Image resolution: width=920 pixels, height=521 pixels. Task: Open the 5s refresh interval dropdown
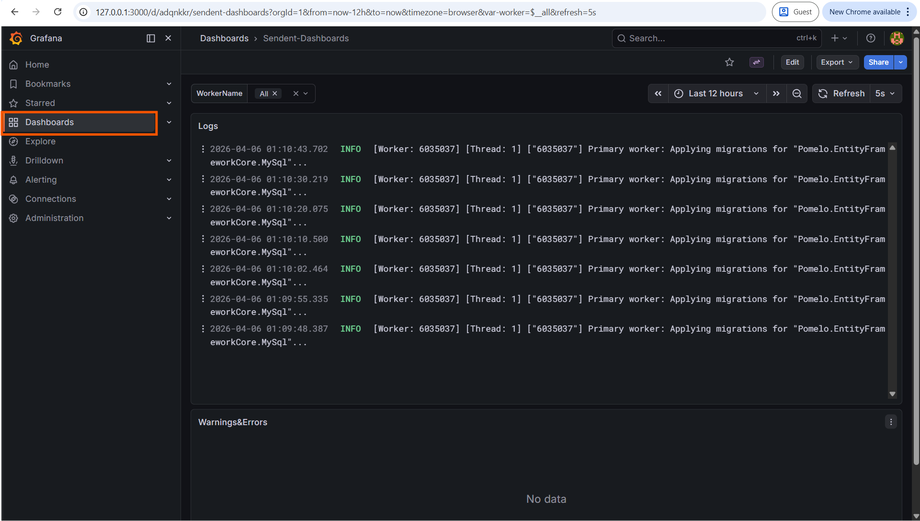pos(885,93)
